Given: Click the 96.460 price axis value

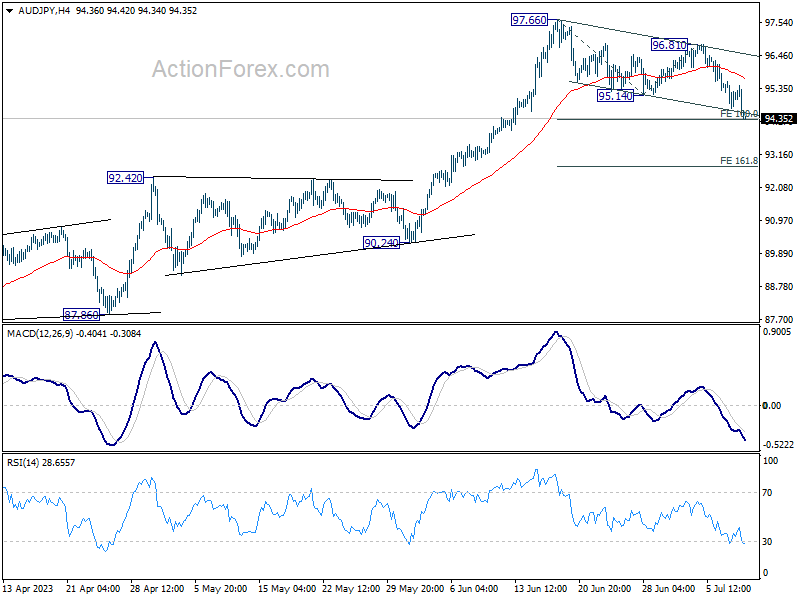Looking at the screenshot, I should (779, 56).
